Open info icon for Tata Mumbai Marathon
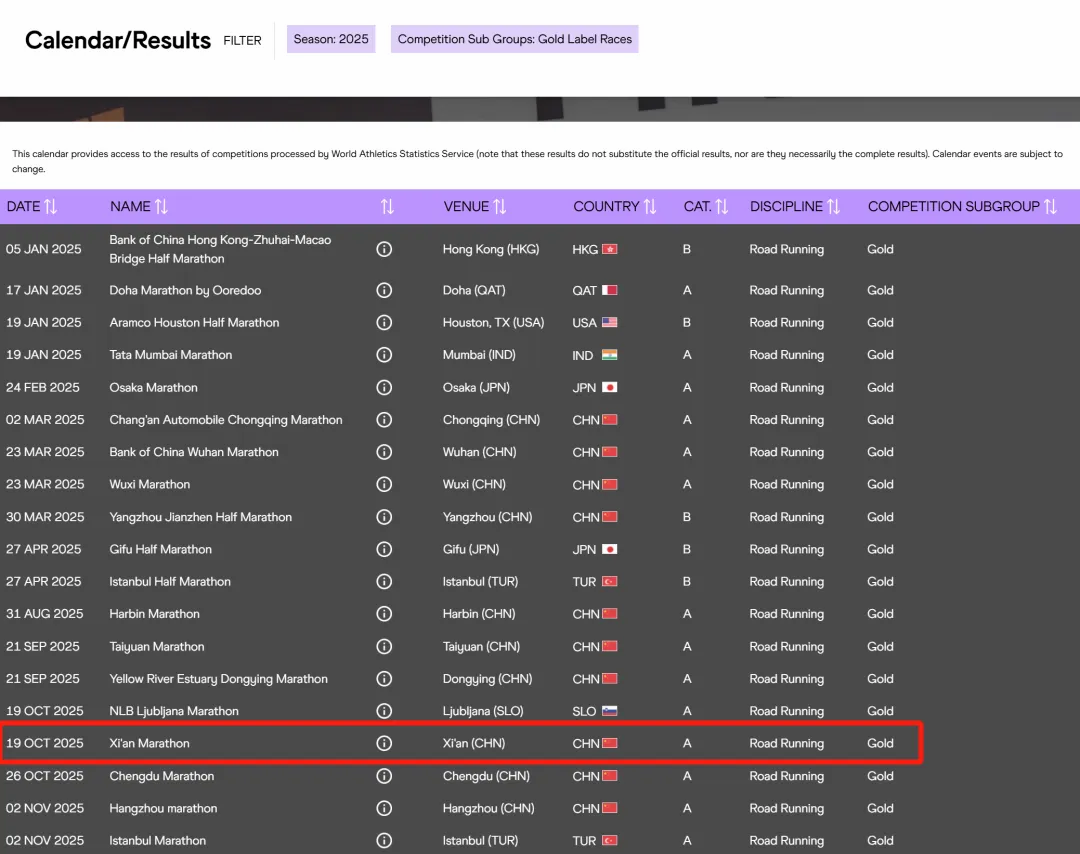The image size is (1080, 854). (x=384, y=355)
